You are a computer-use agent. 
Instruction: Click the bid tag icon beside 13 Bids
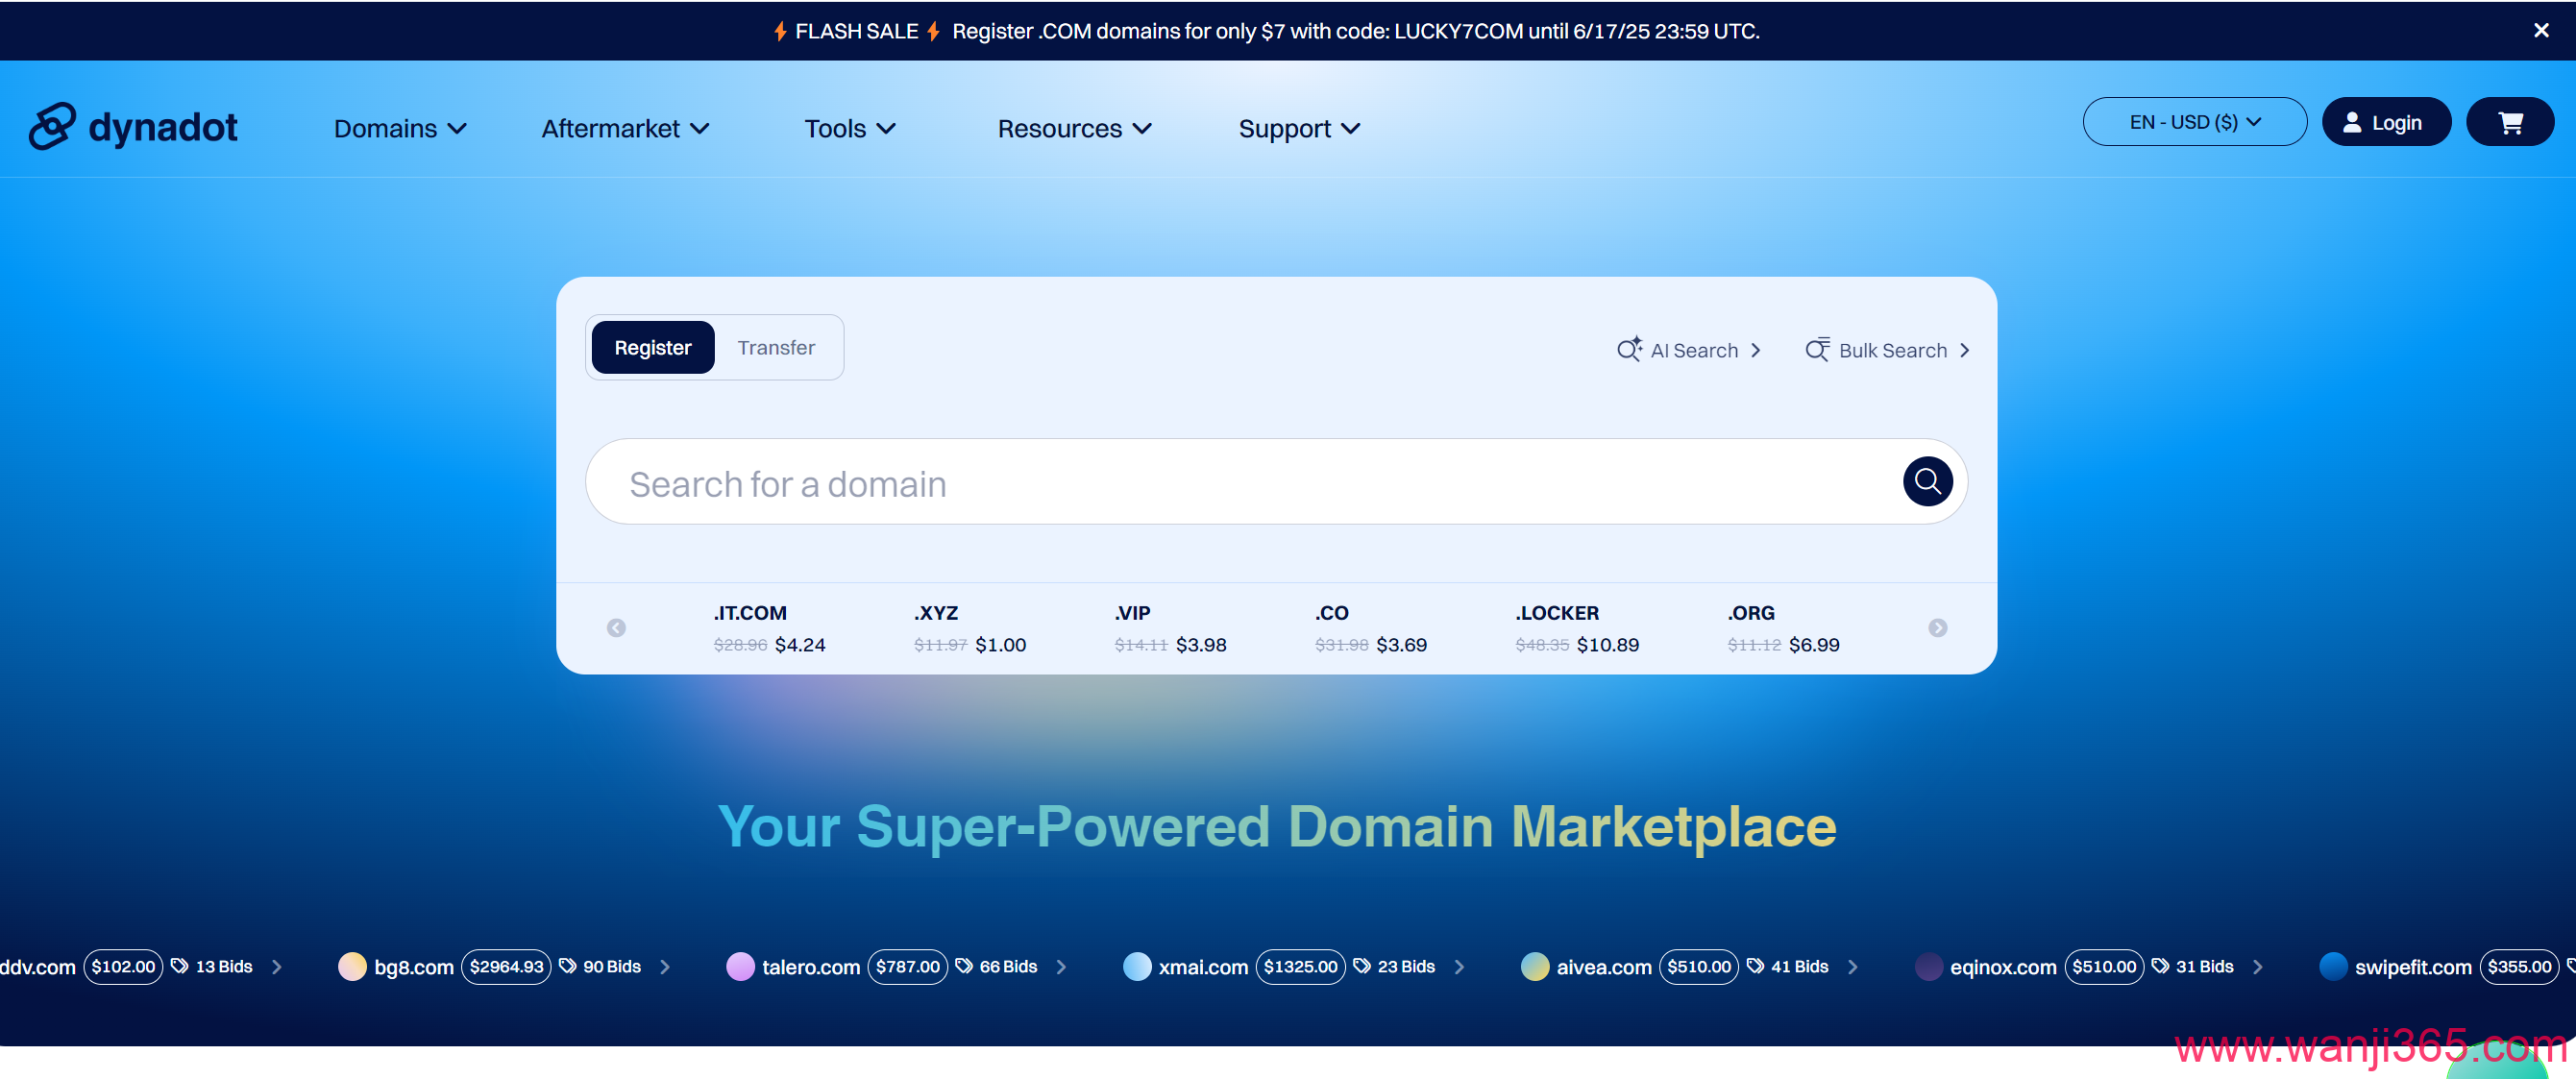point(180,966)
